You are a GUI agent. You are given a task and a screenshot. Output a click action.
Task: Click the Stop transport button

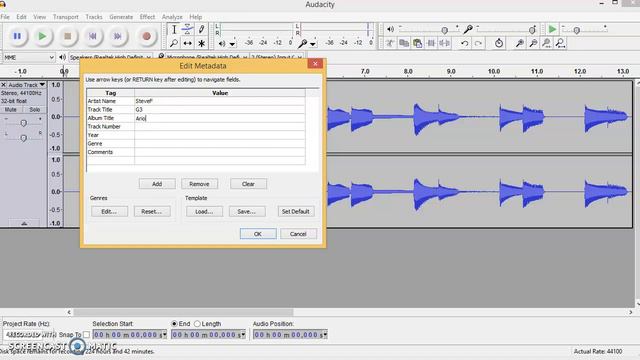(x=67, y=36)
